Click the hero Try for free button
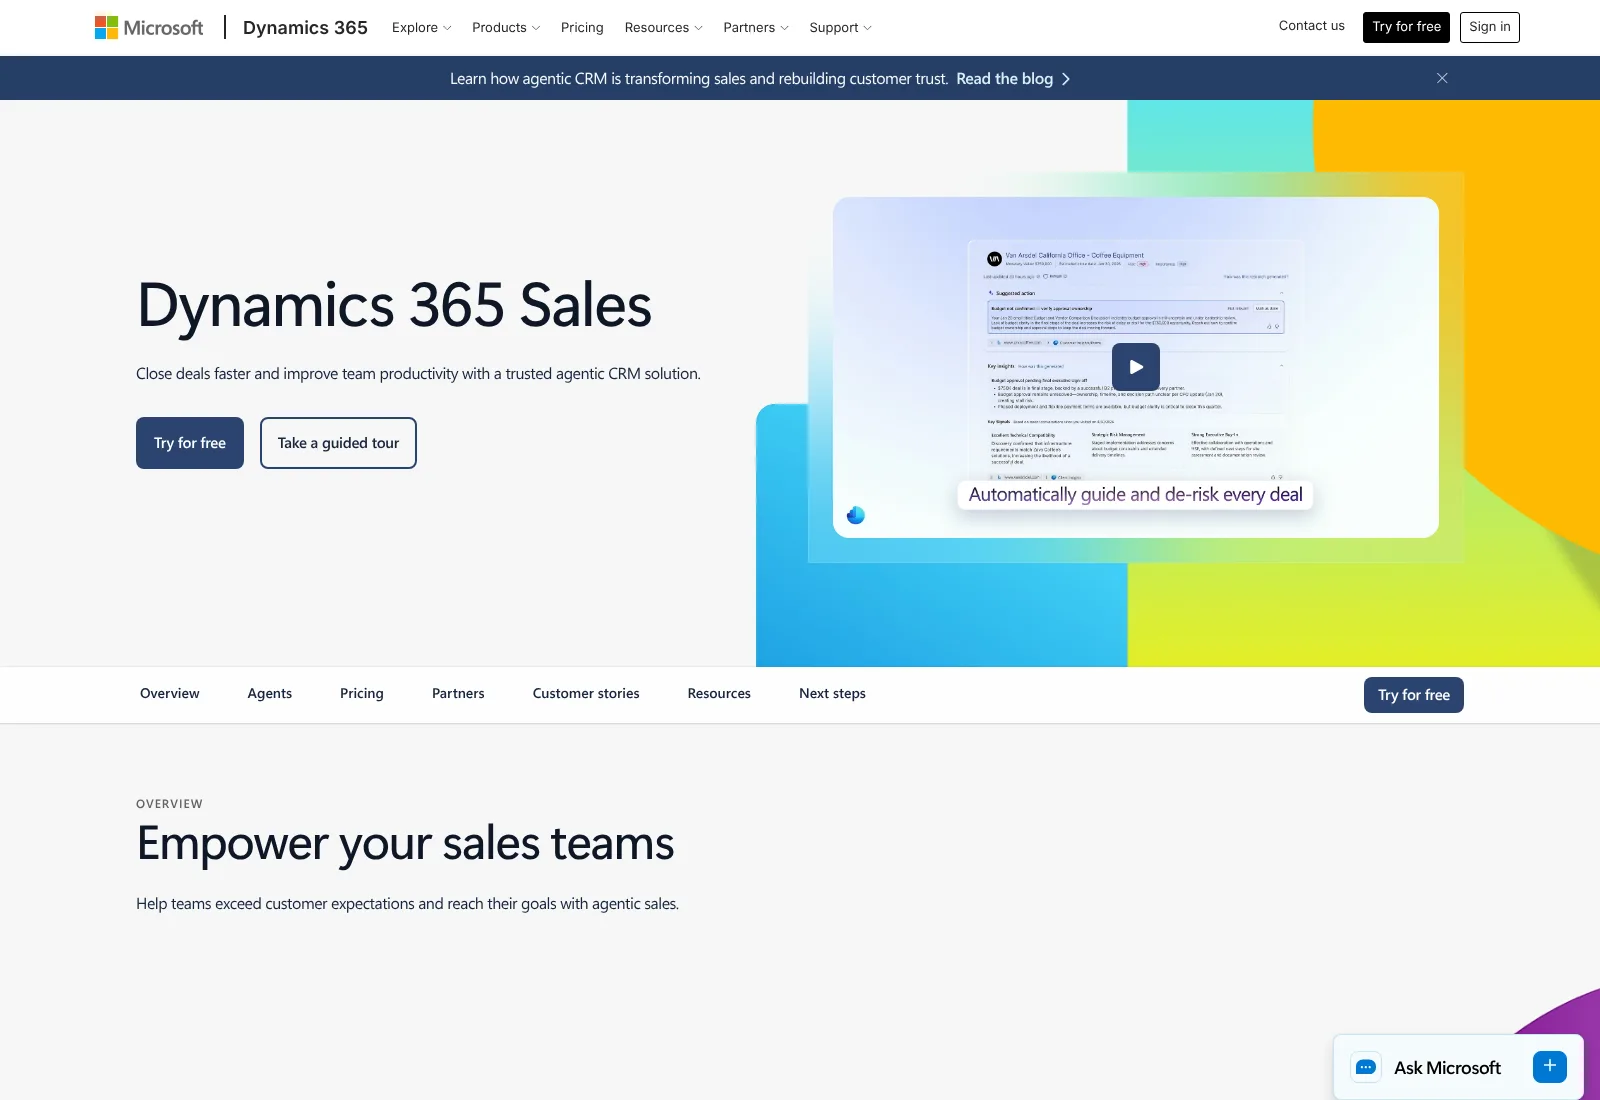The image size is (1600, 1100). click(x=190, y=443)
